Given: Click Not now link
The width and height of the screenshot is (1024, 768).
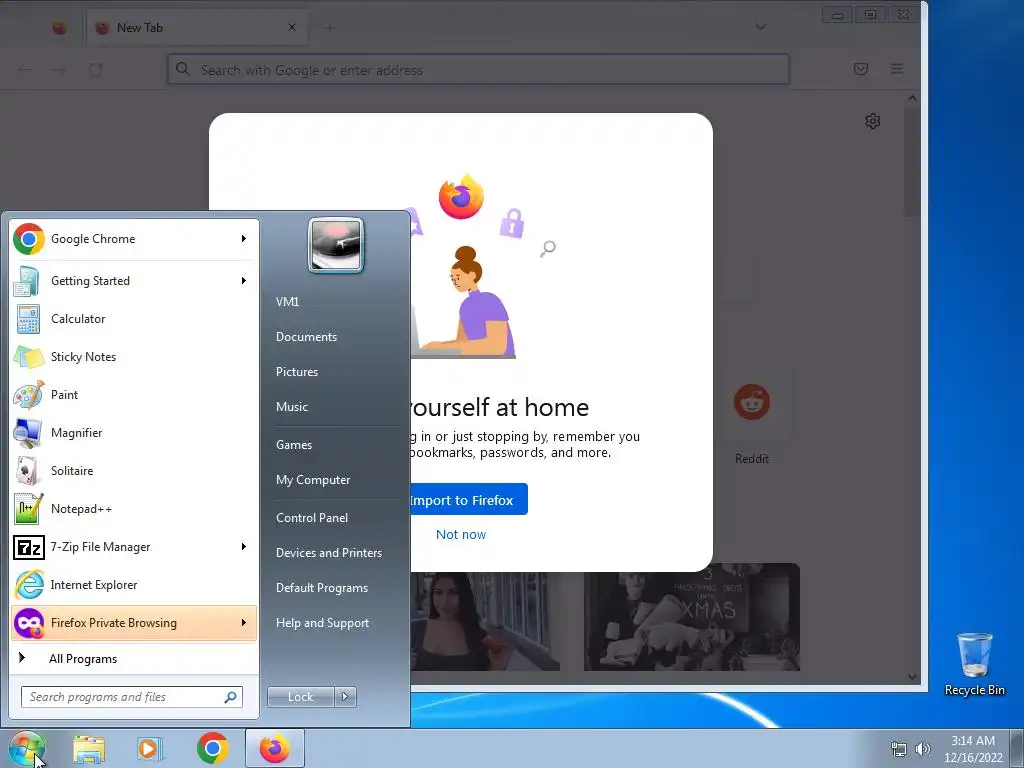Looking at the screenshot, I should pos(461,534).
